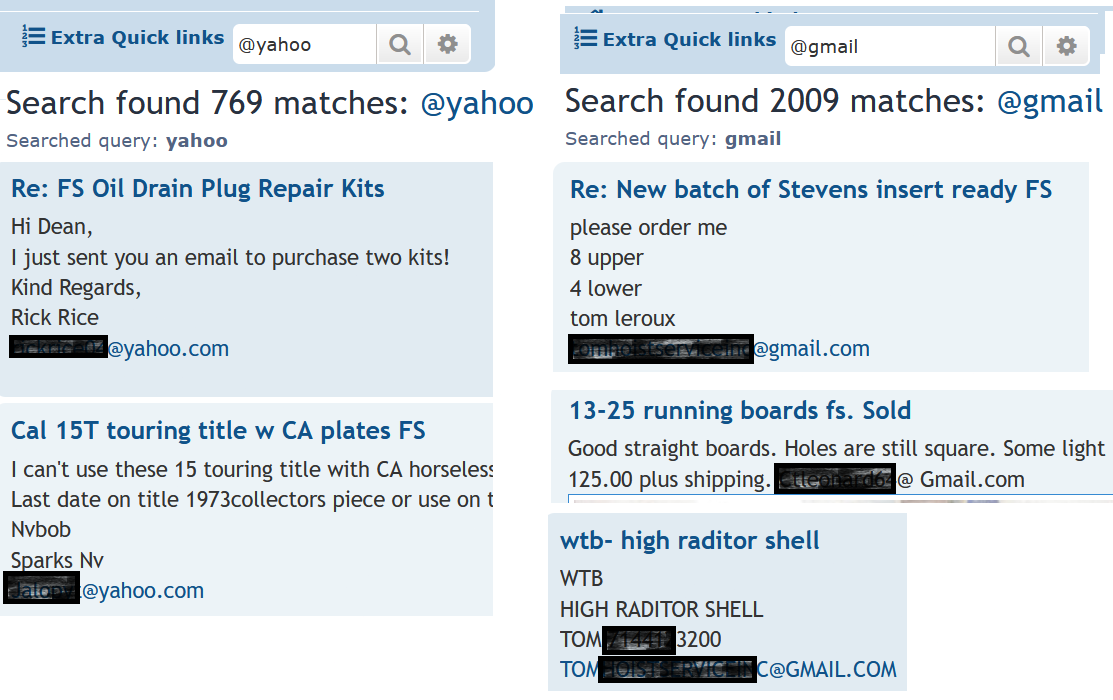Open the "Cal 15T touring title w CA plates FS" topic
1113x700 pixels.
point(218,431)
